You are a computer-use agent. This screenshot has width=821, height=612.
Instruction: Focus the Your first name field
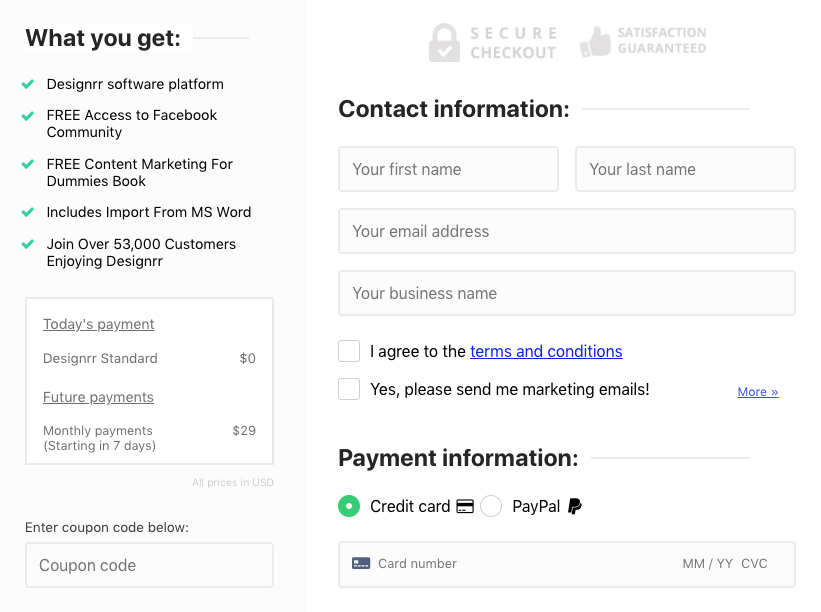pyautogui.click(x=448, y=169)
